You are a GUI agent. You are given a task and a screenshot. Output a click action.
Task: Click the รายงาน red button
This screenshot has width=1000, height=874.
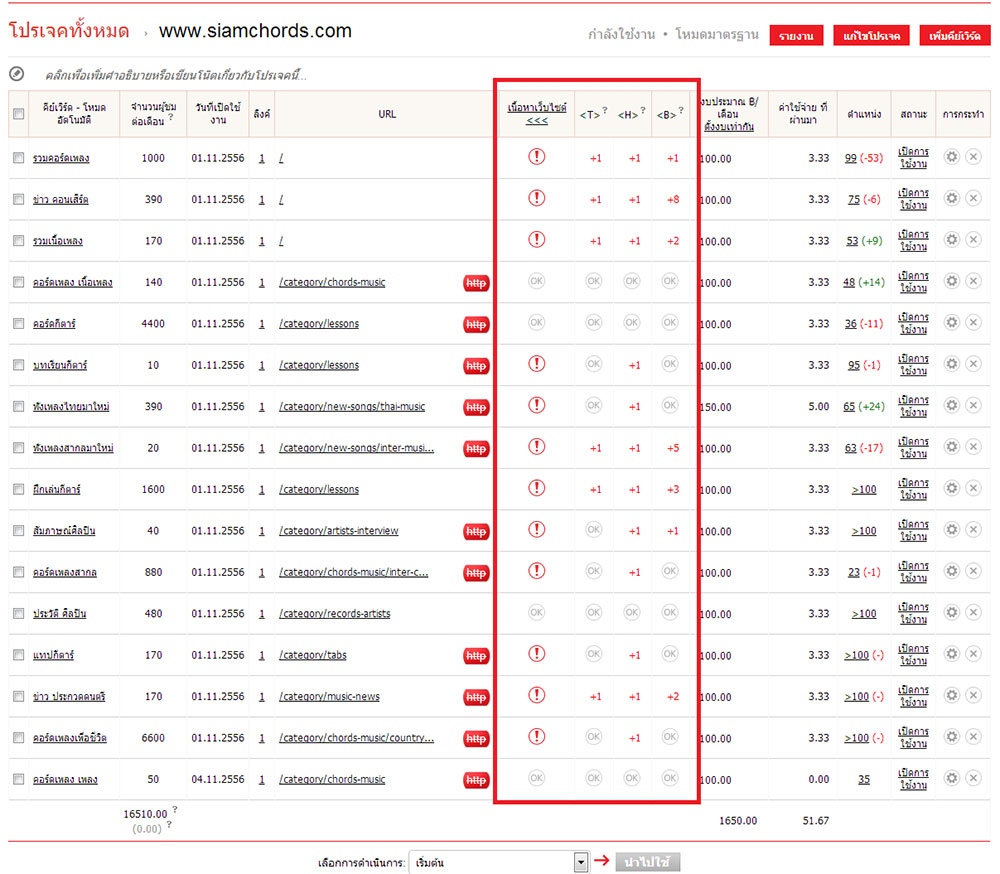point(796,36)
